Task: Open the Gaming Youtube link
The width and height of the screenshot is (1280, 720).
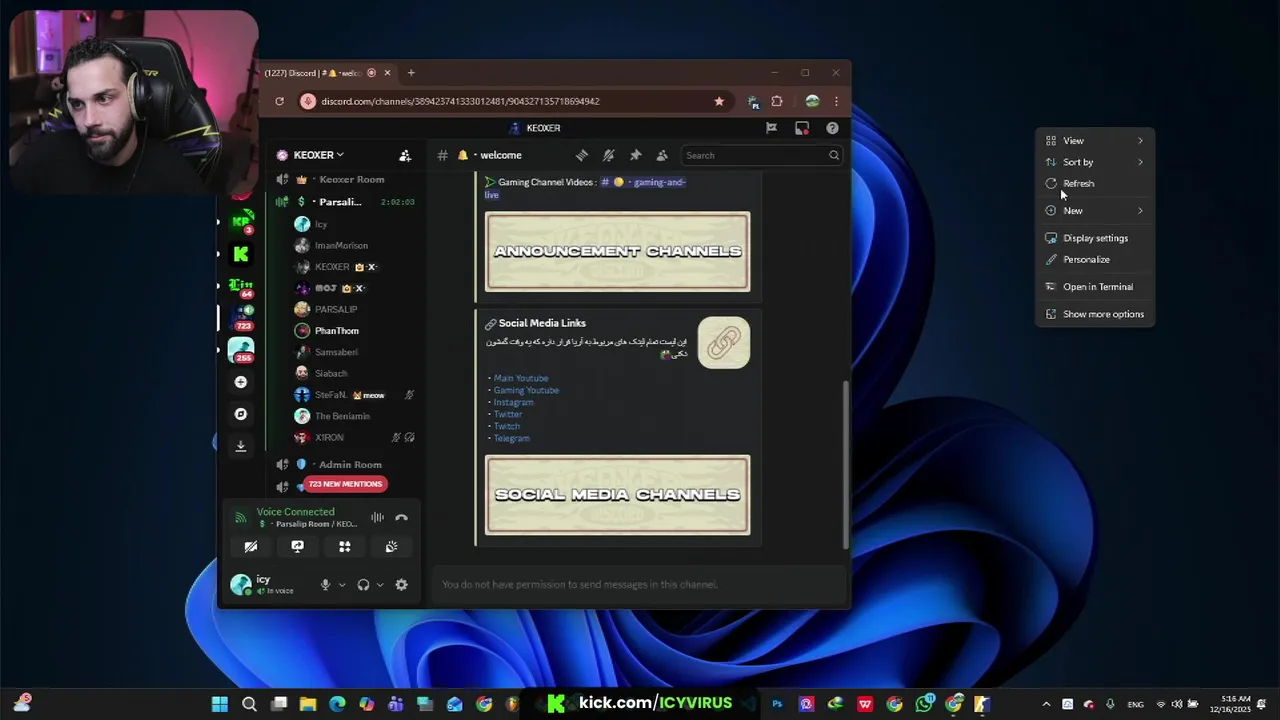Action: click(x=526, y=390)
